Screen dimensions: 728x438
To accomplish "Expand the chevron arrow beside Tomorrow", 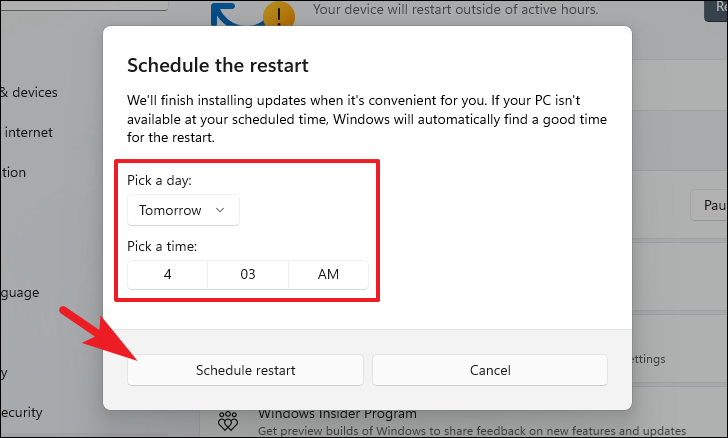I will [x=220, y=210].
